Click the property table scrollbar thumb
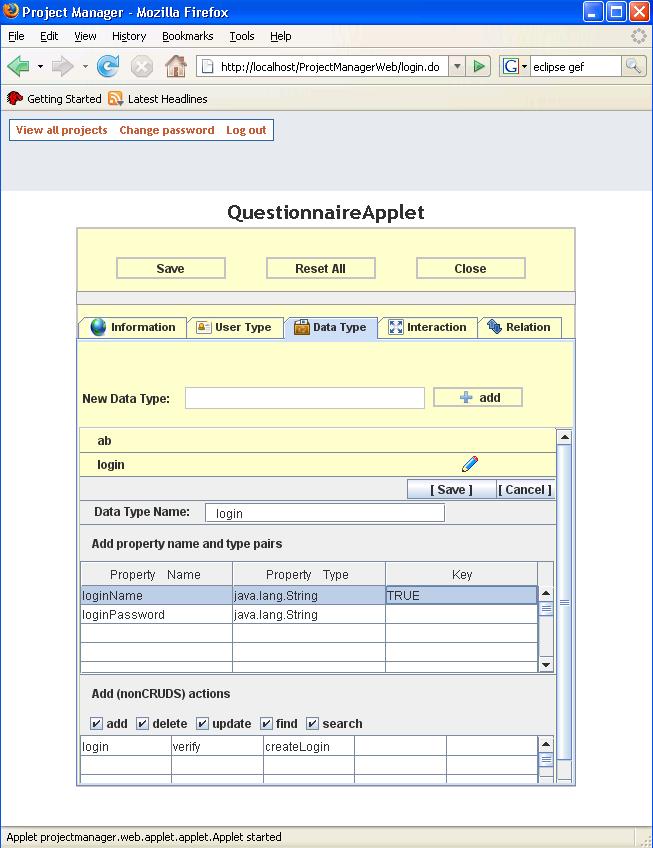The width and height of the screenshot is (653, 848). click(x=546, y=609)
